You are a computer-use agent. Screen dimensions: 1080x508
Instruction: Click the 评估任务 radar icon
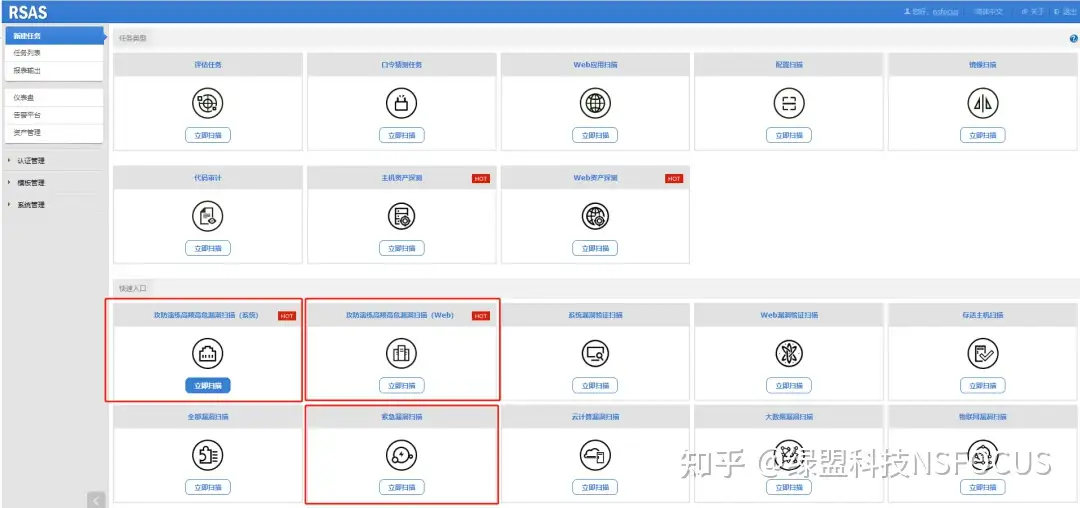point(207,103)
